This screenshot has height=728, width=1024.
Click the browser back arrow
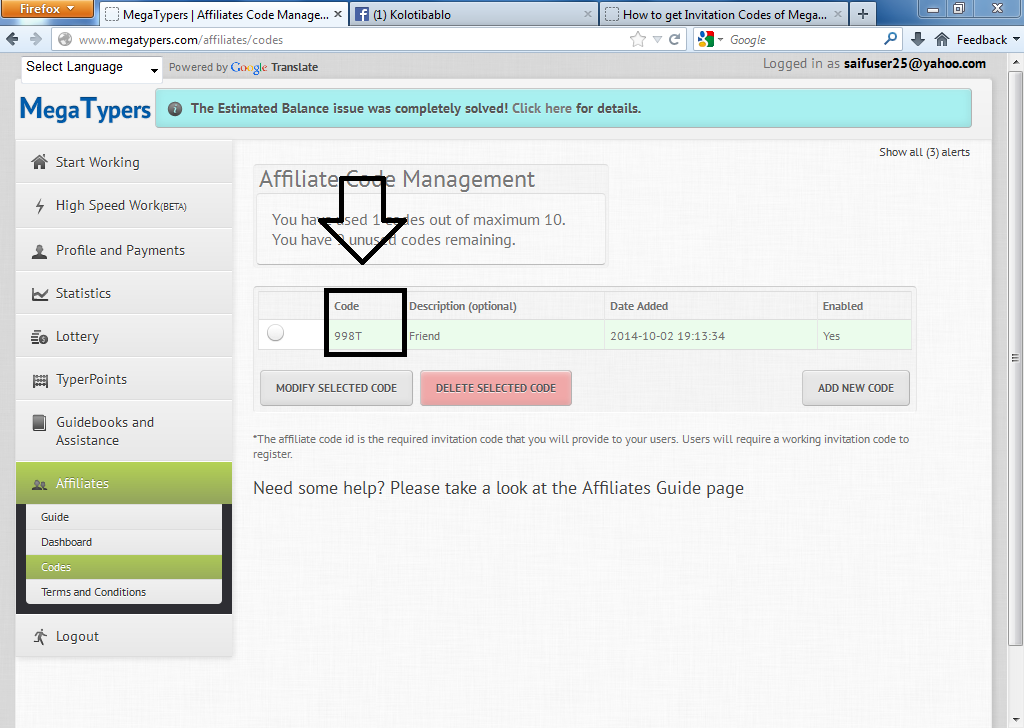click(x=12, y=40)
